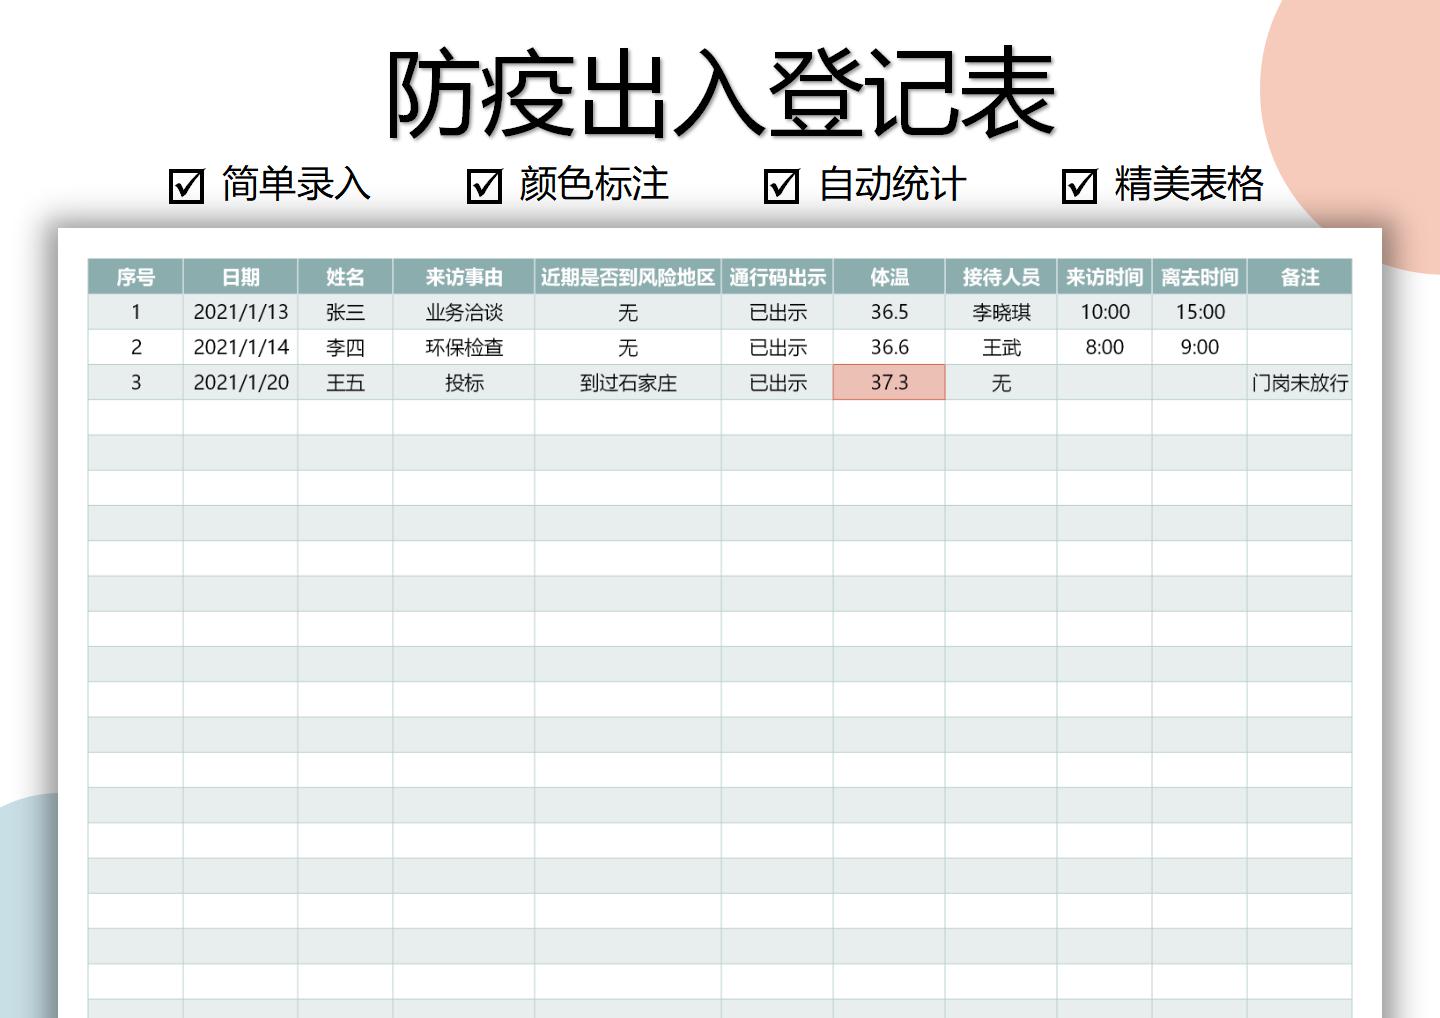Enable the 自动统计 option

pos(784,185)
